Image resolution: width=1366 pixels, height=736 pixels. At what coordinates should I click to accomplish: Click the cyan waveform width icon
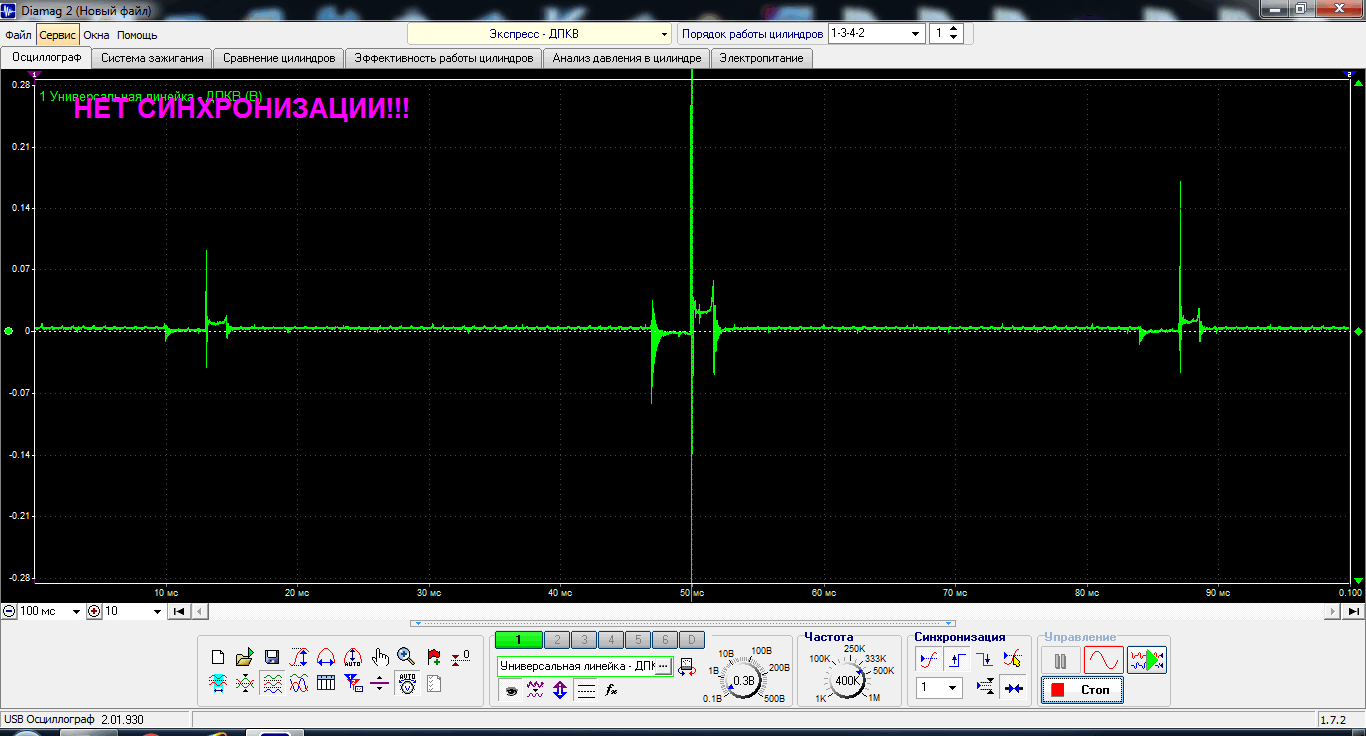point(218,683)
